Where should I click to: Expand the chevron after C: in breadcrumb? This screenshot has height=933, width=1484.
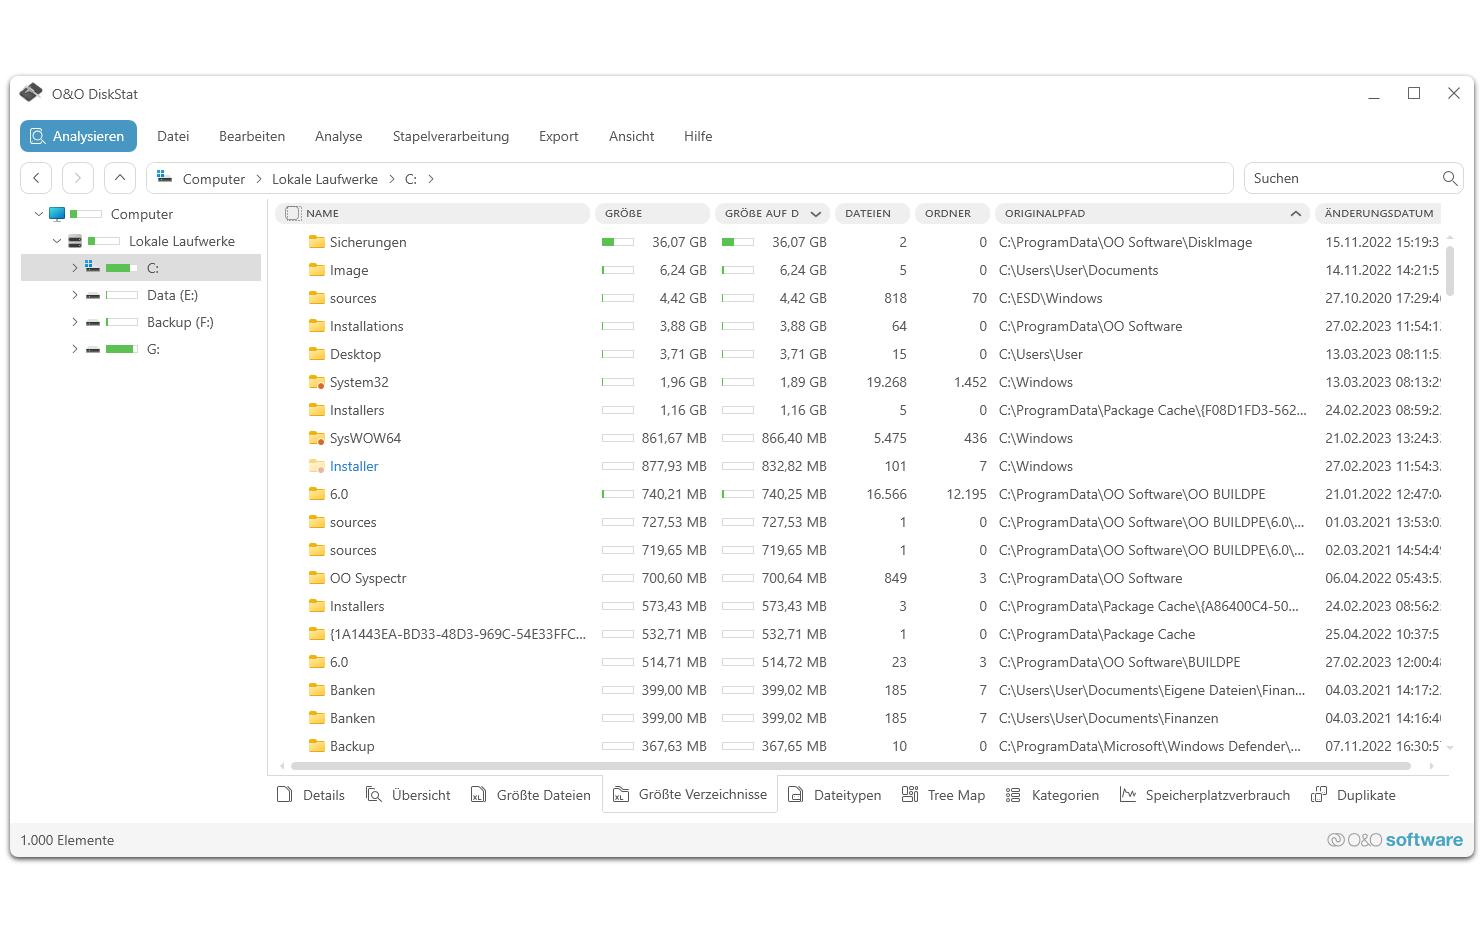pyautogui.click(x=431, y=179)
